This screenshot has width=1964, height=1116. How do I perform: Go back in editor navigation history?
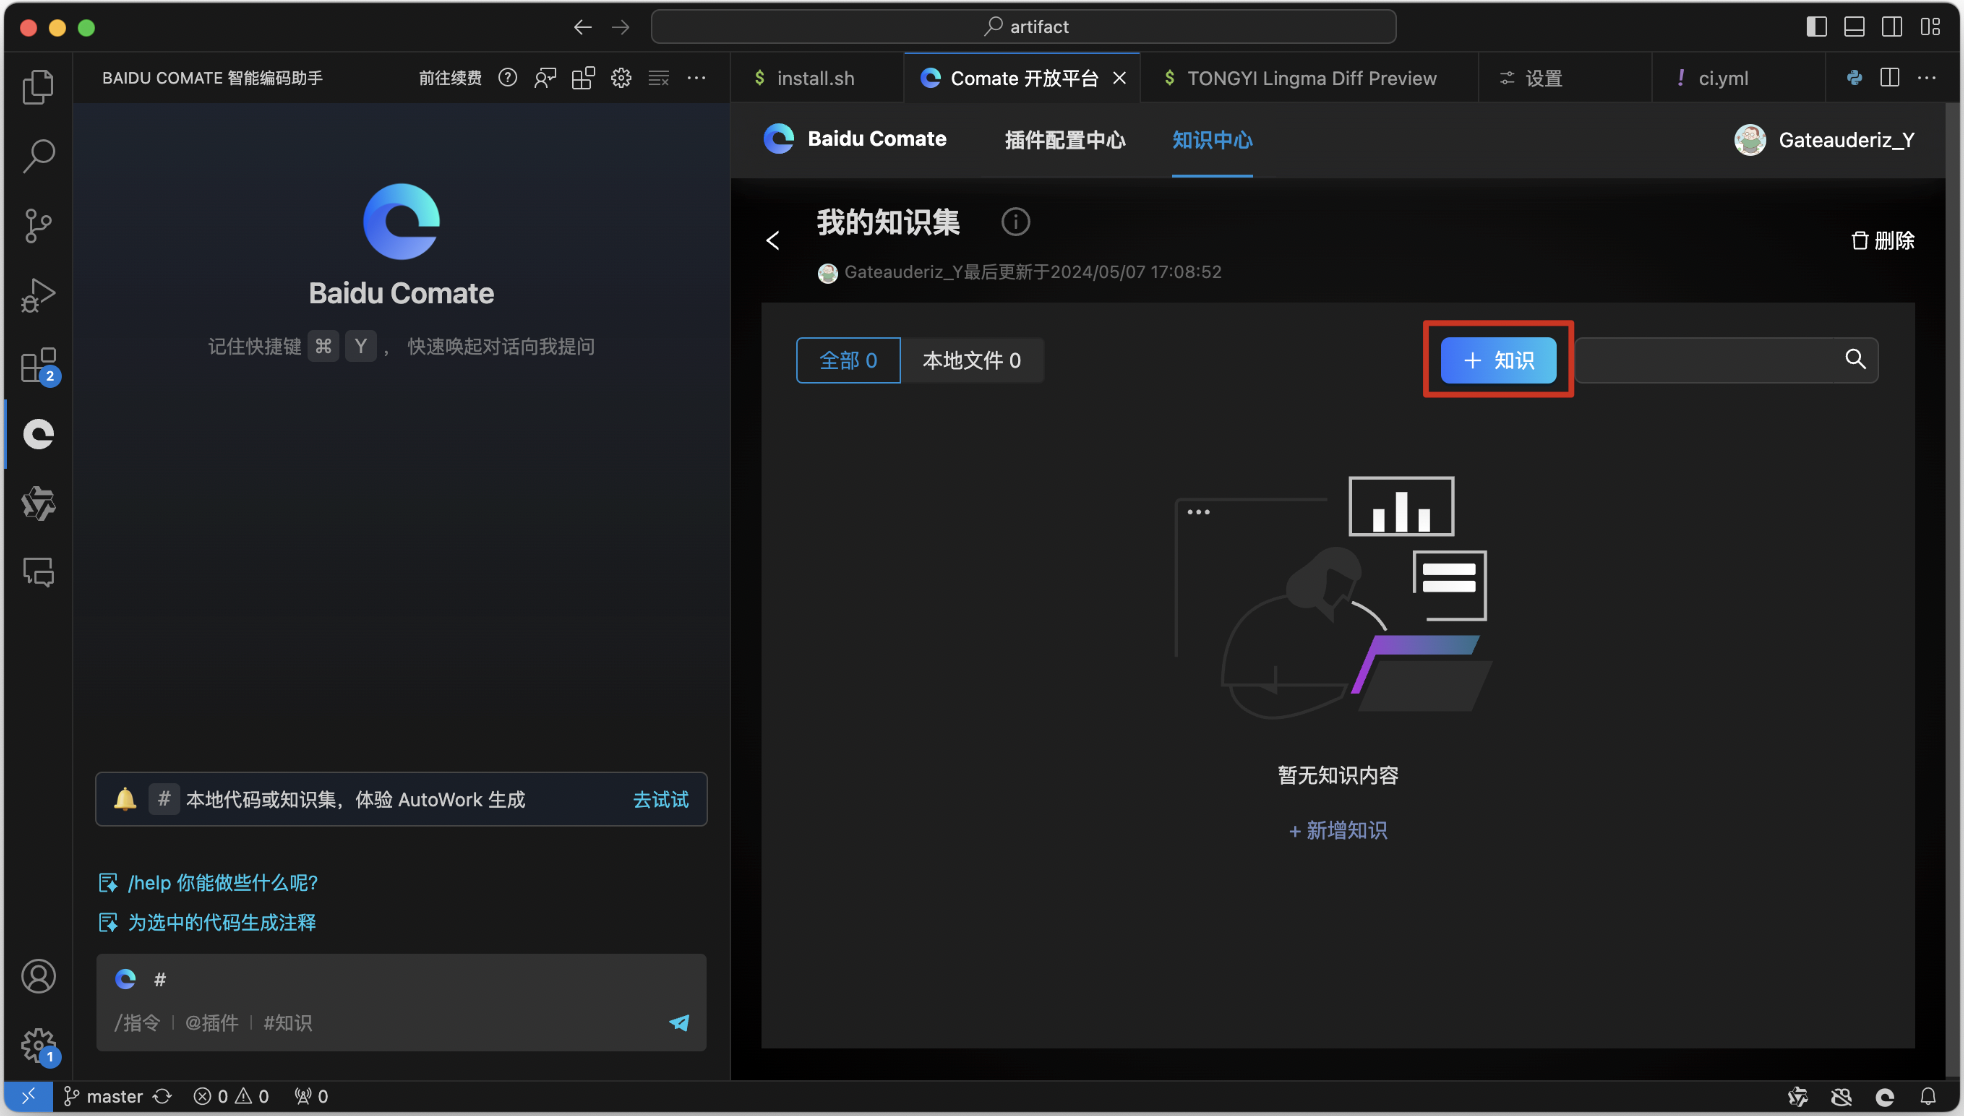(583, 27)
